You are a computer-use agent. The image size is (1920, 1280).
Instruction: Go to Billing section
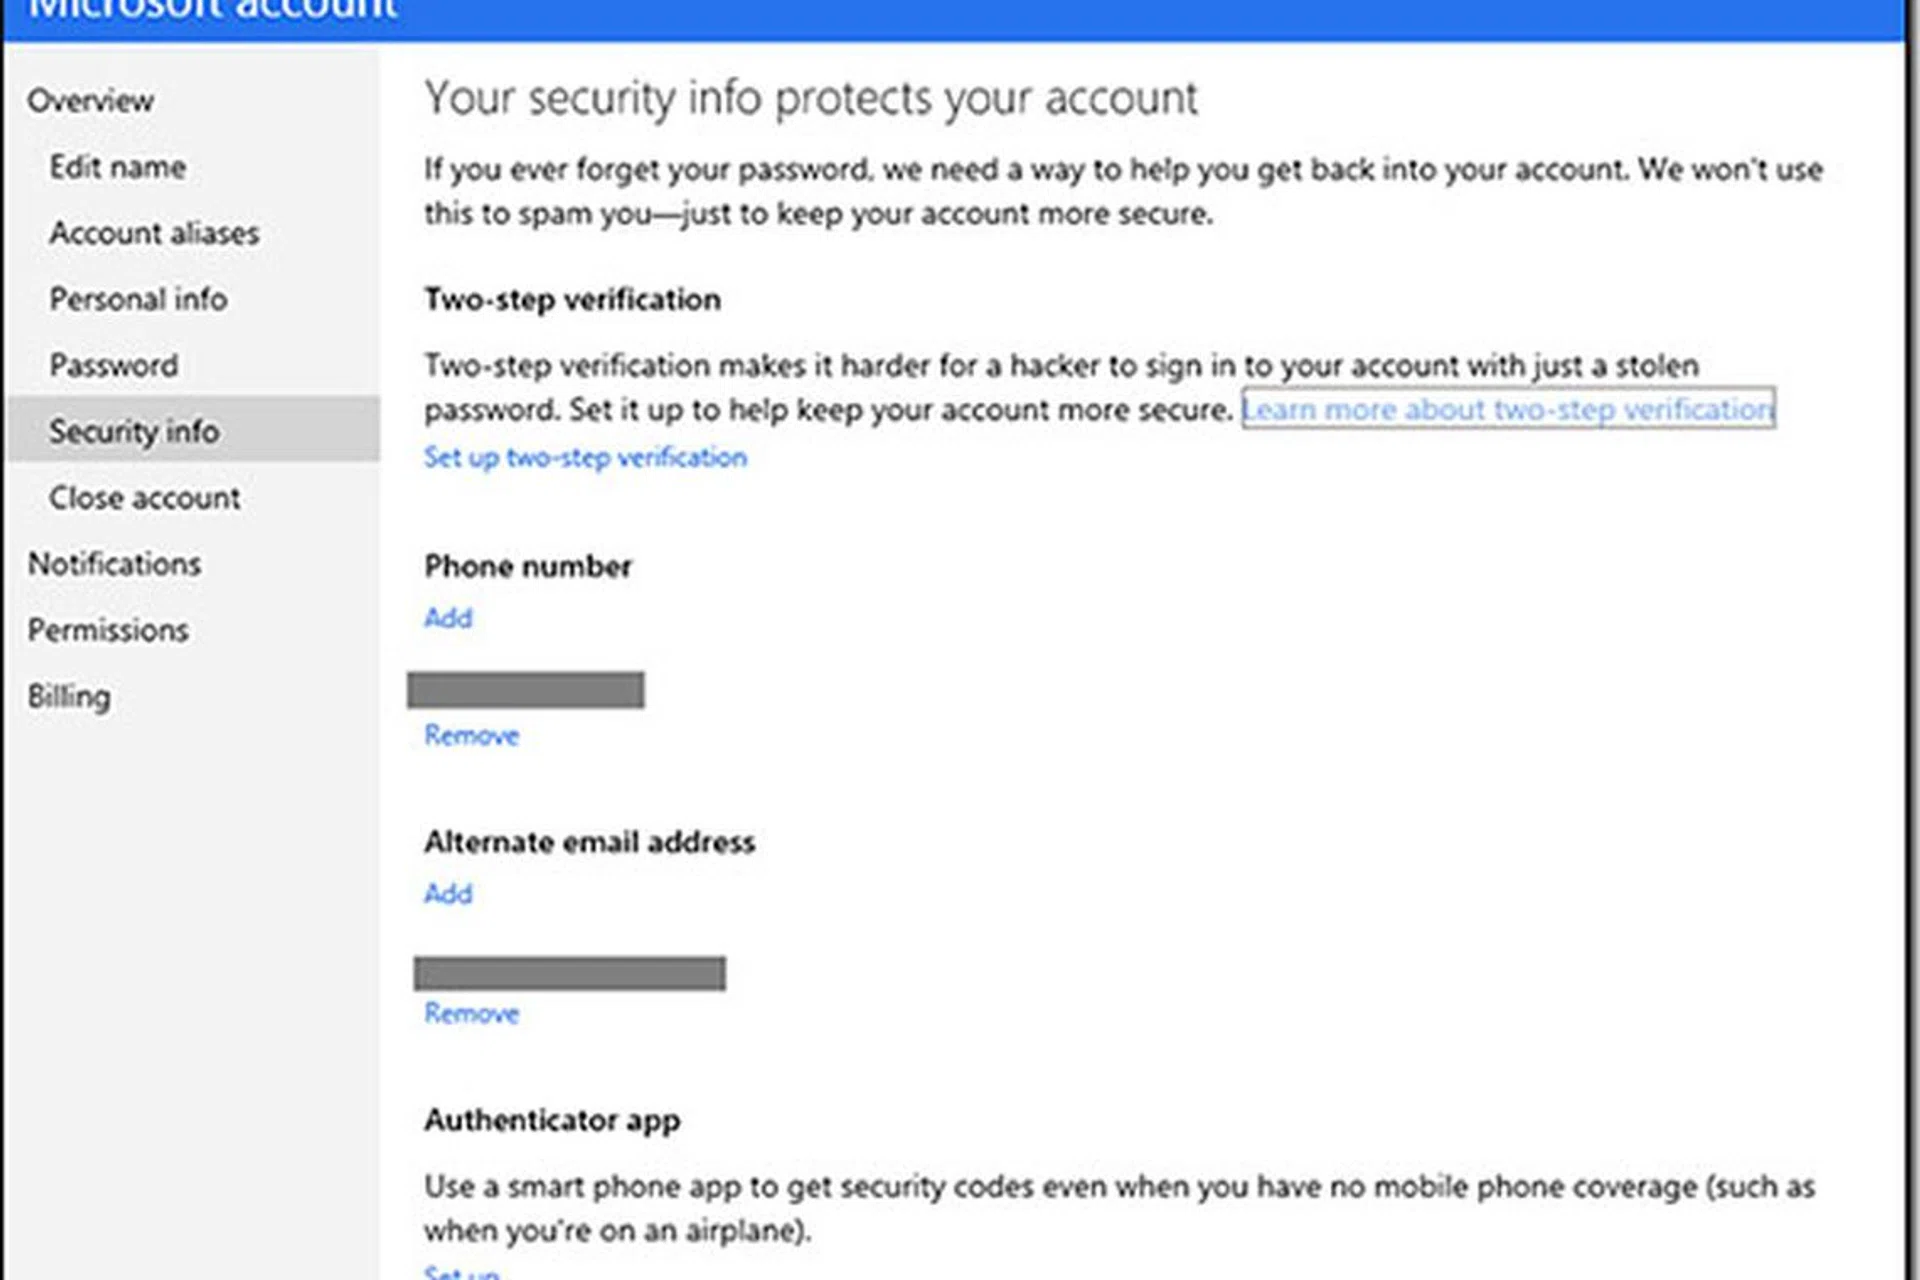[x=70, y=695]
